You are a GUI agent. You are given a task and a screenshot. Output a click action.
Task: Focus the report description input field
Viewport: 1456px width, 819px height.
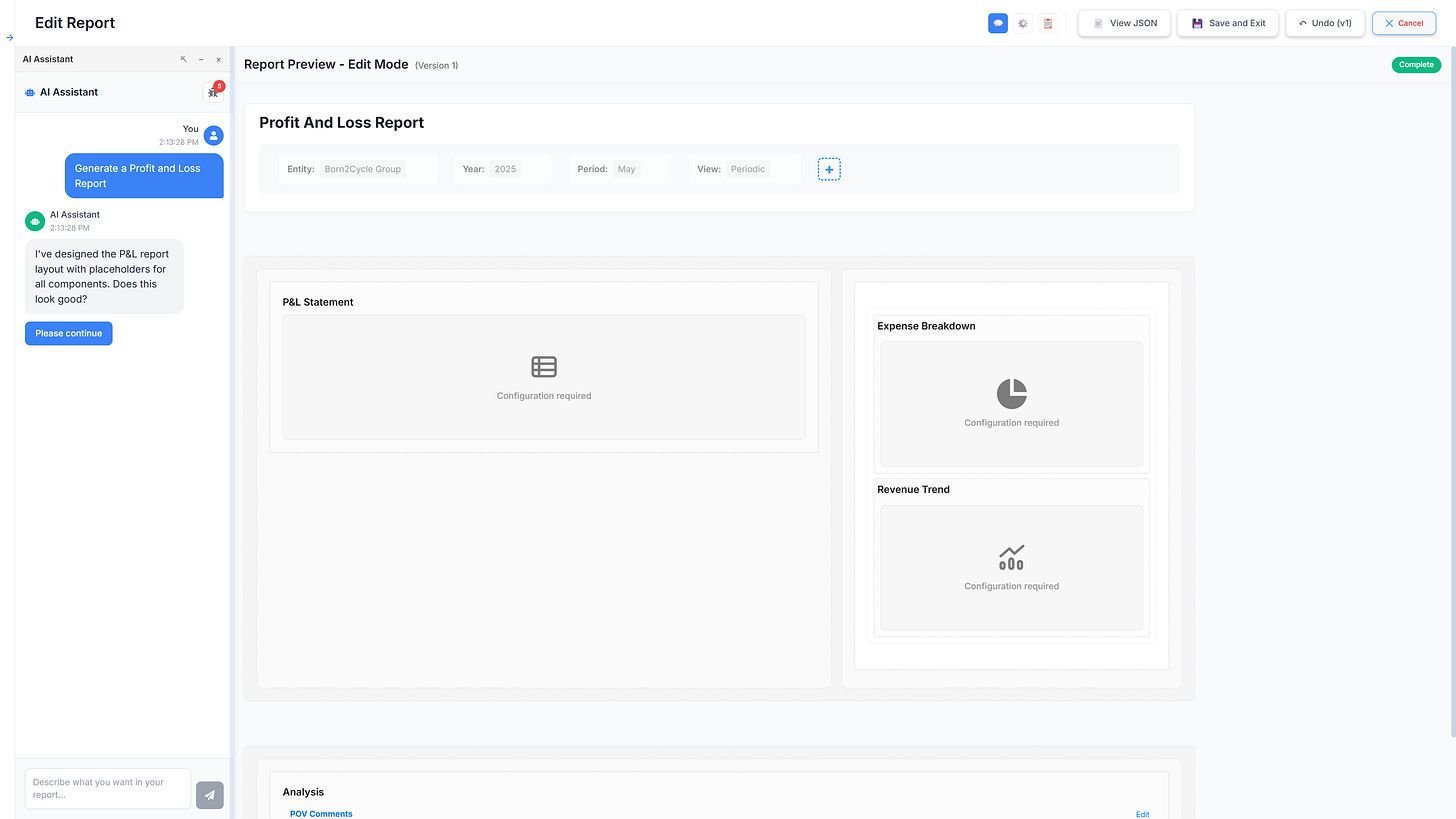(107, 788)
